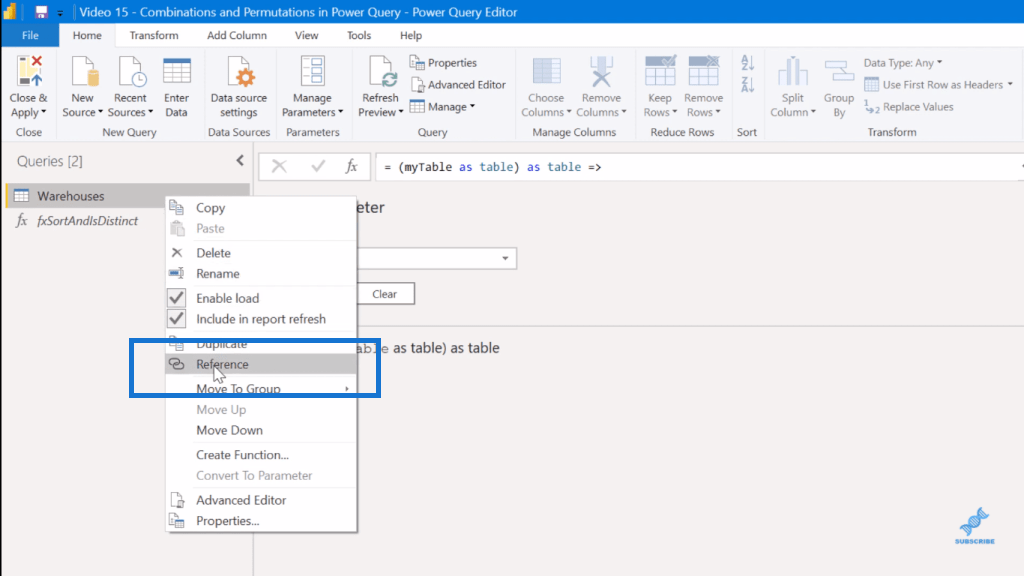Open the Tools tab
1024x576 pixels.
359,35
